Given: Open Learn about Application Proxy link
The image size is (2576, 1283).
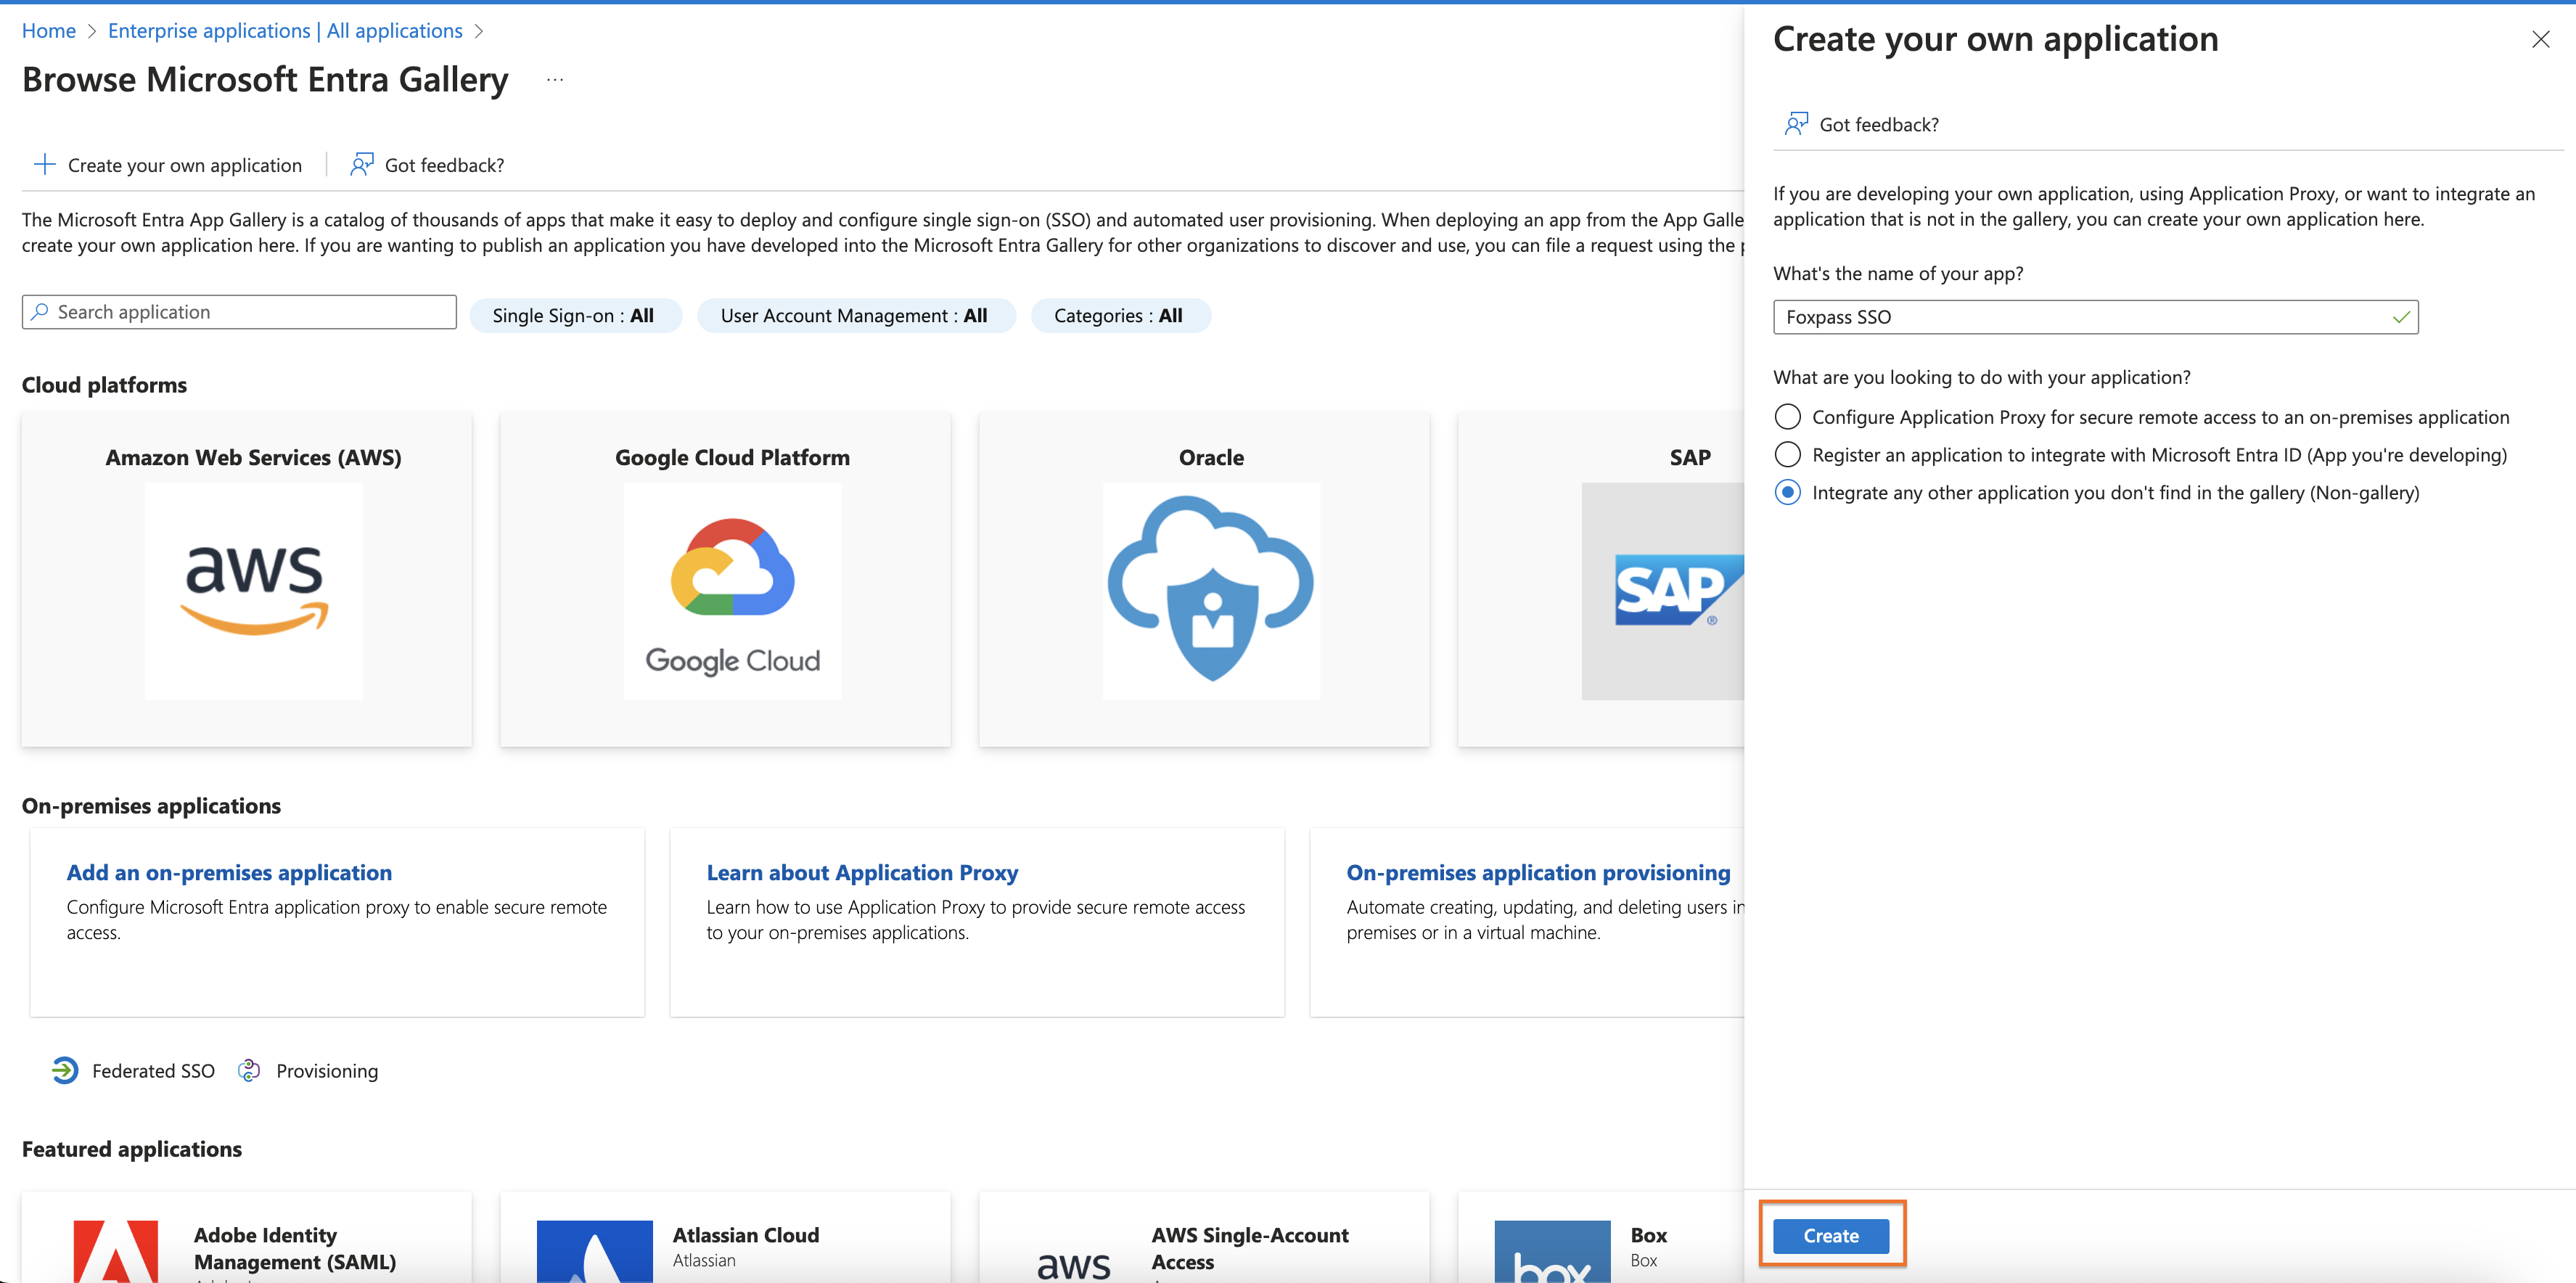Looking at the screenshot, I should (862, 872).
